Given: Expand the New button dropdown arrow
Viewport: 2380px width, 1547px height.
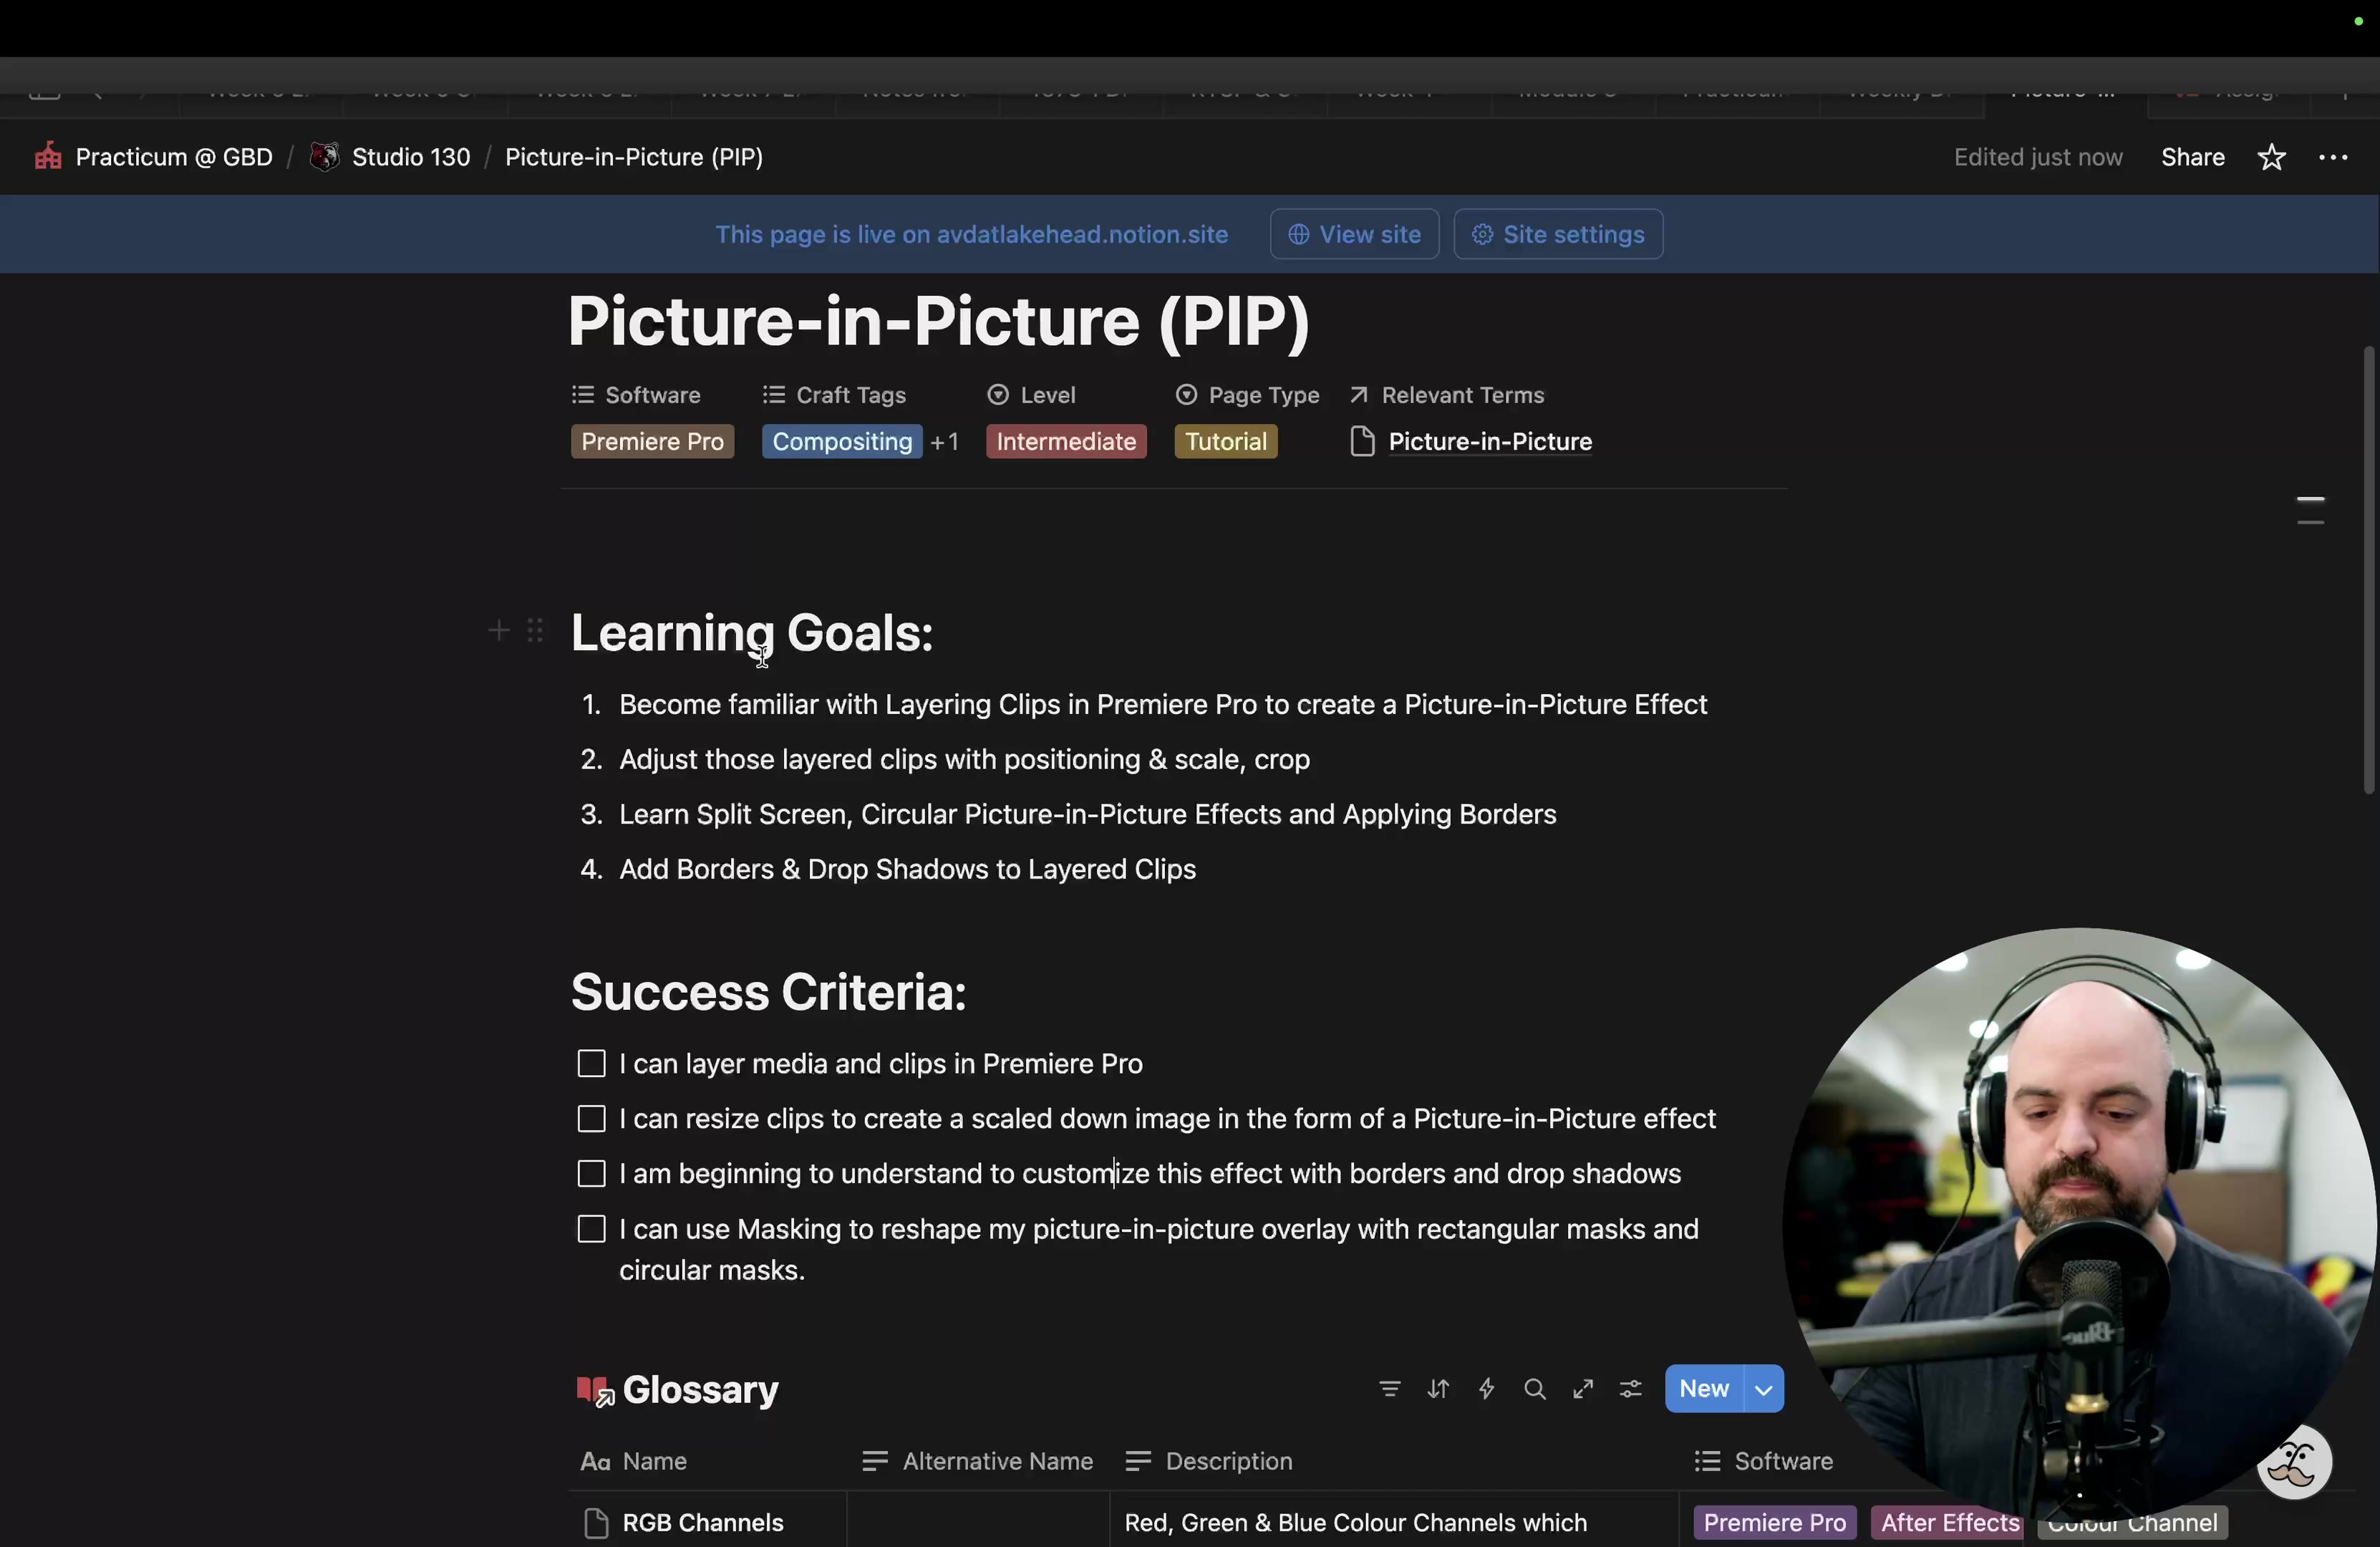Looking at the screenshot, I should click(1763, 1389).
